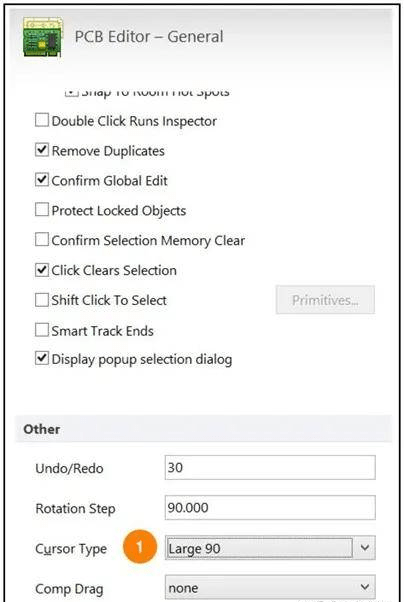Turn on Smart Track Ends
The width and height of the screenshot is (404, 602).
(x=41, y=330)
